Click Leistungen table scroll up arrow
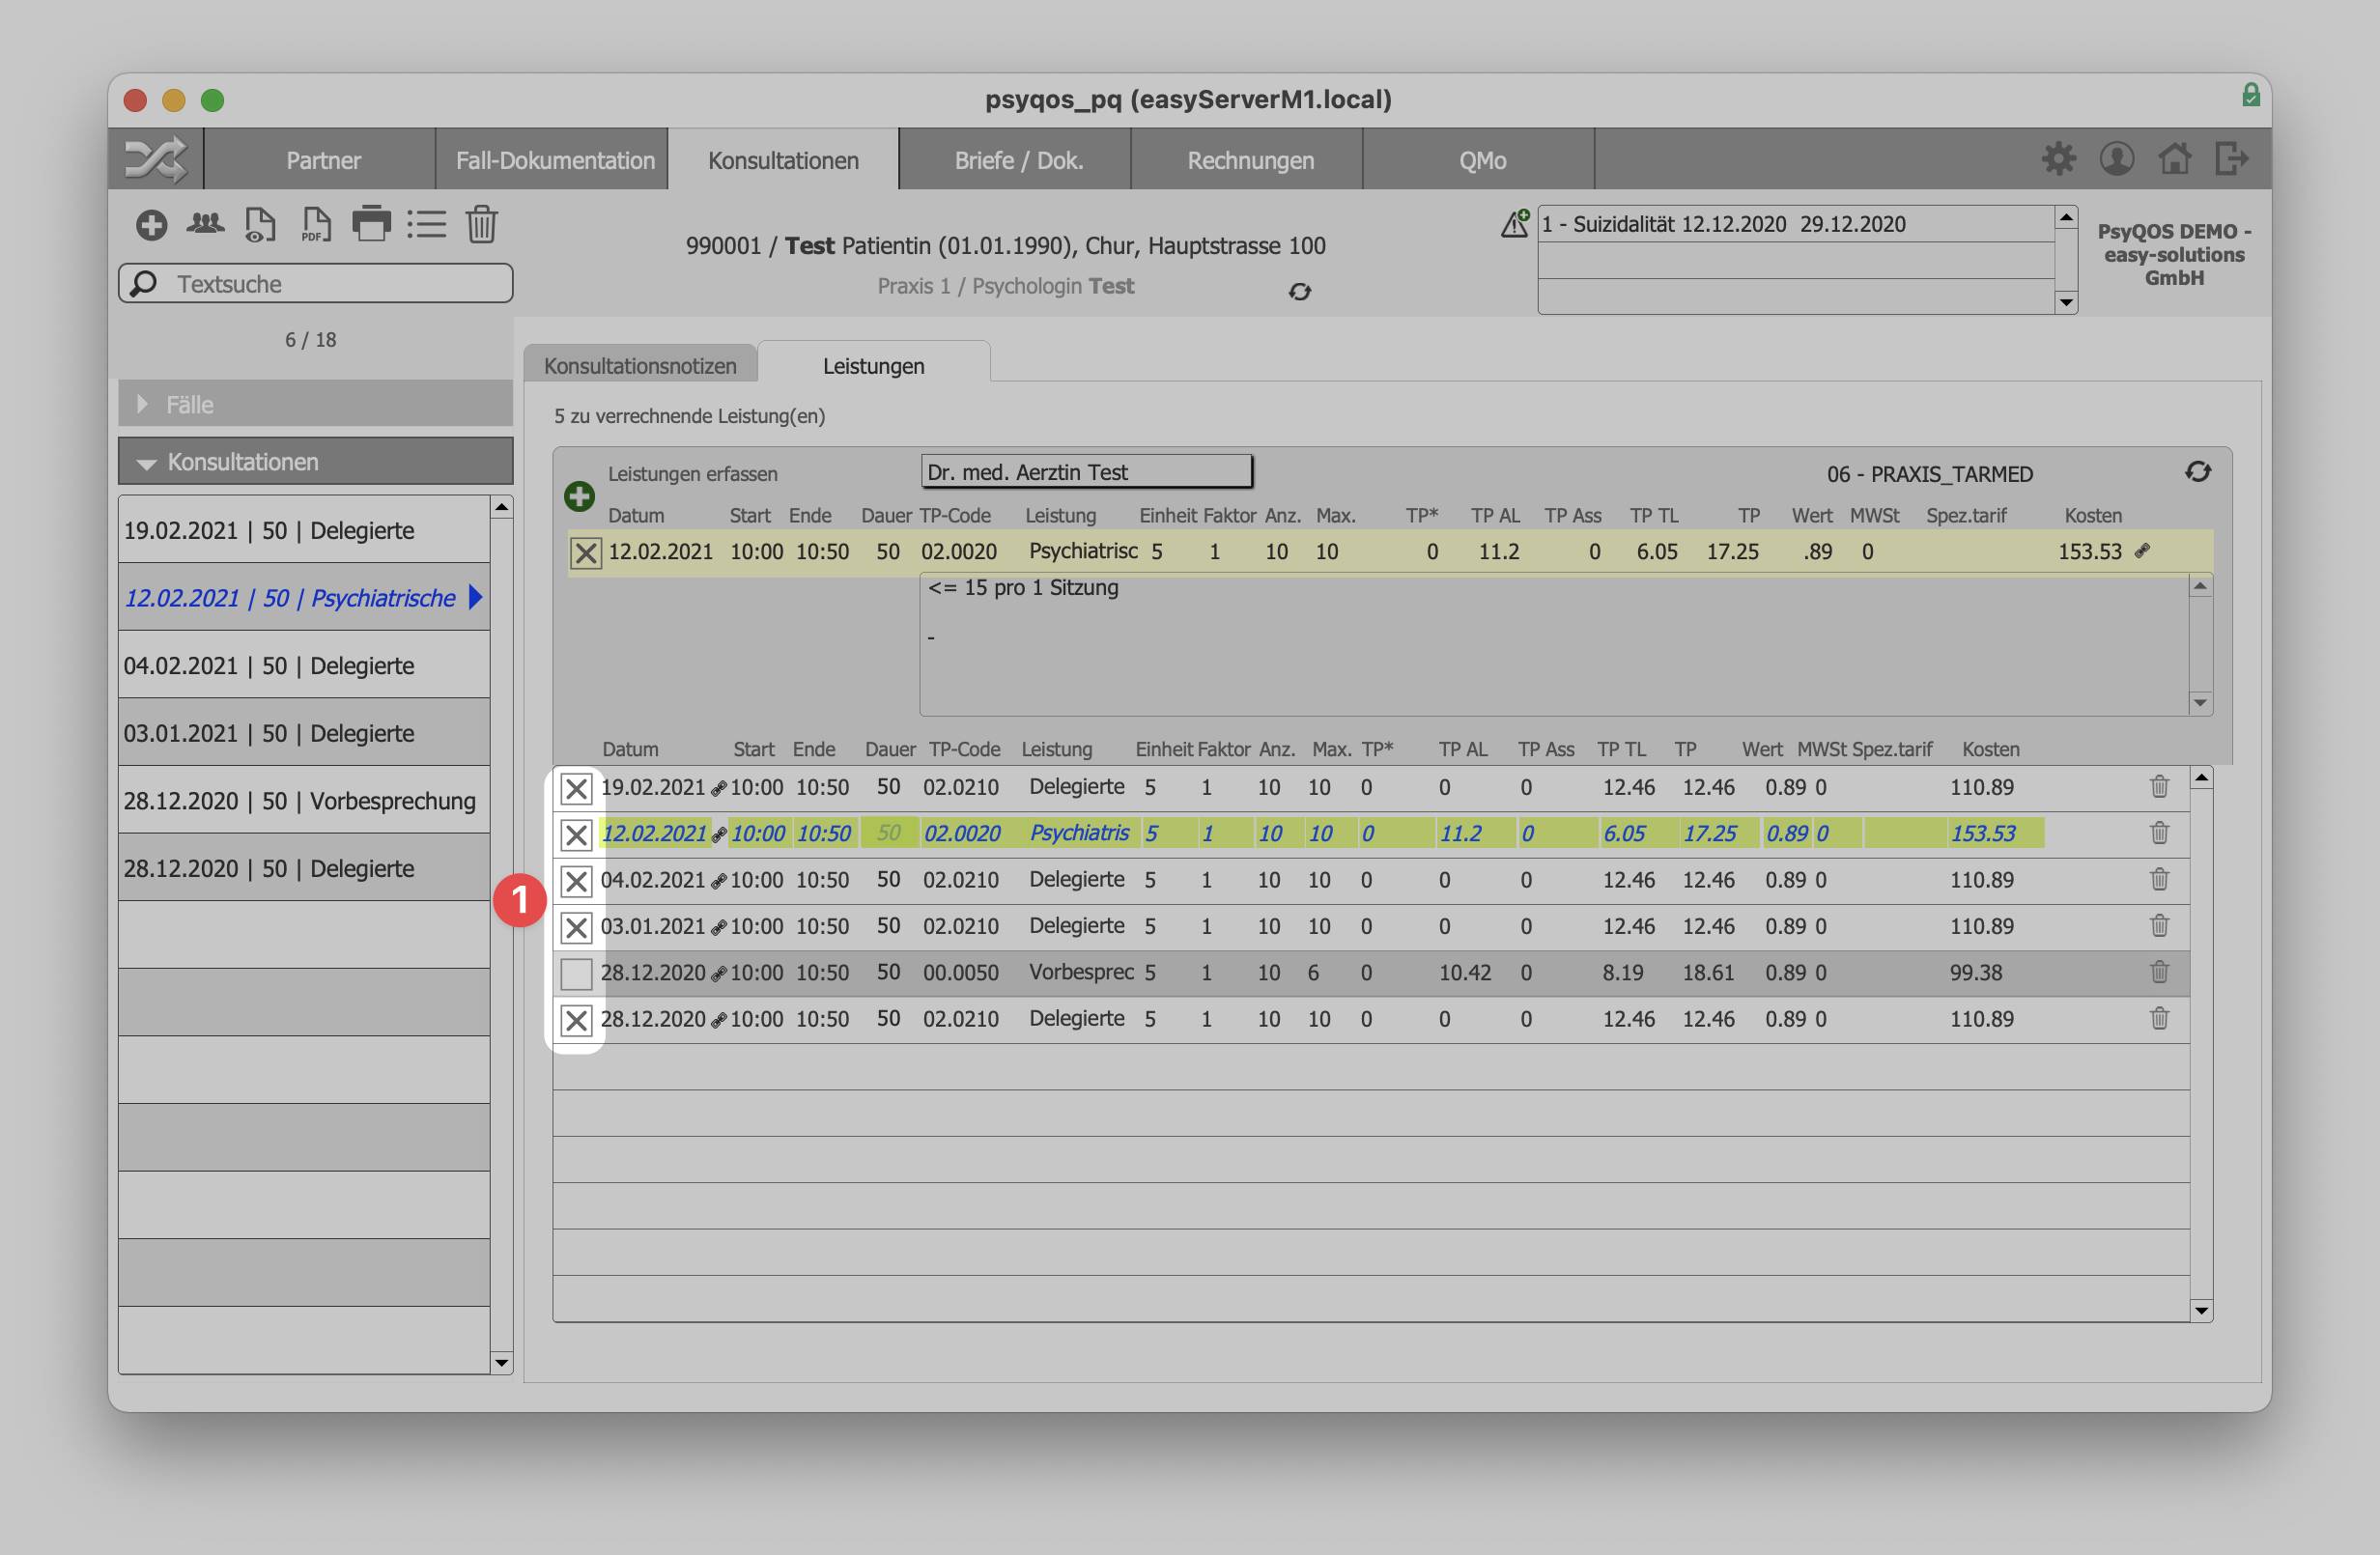The image size is (2380, 1555). pyautogui.click(x=2201, y=778)
